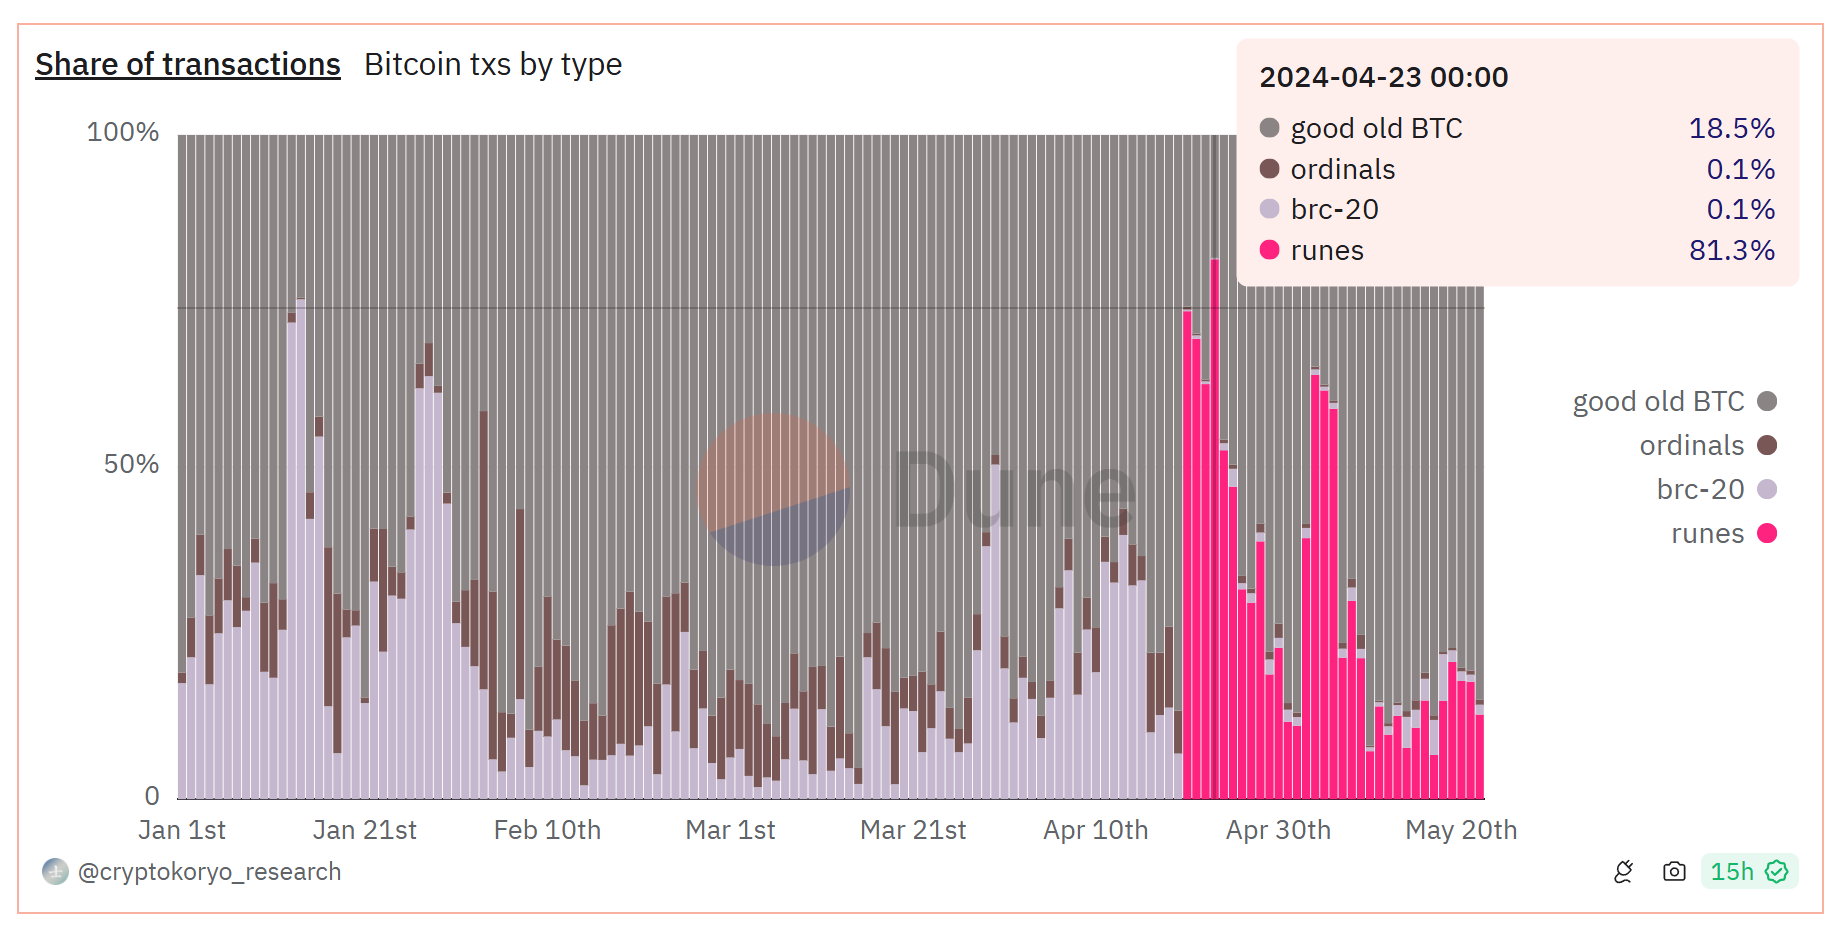1840x925 pixels.
Task: Click the author avatar beside @cryptokoryo_research
Action: (55, 872)
